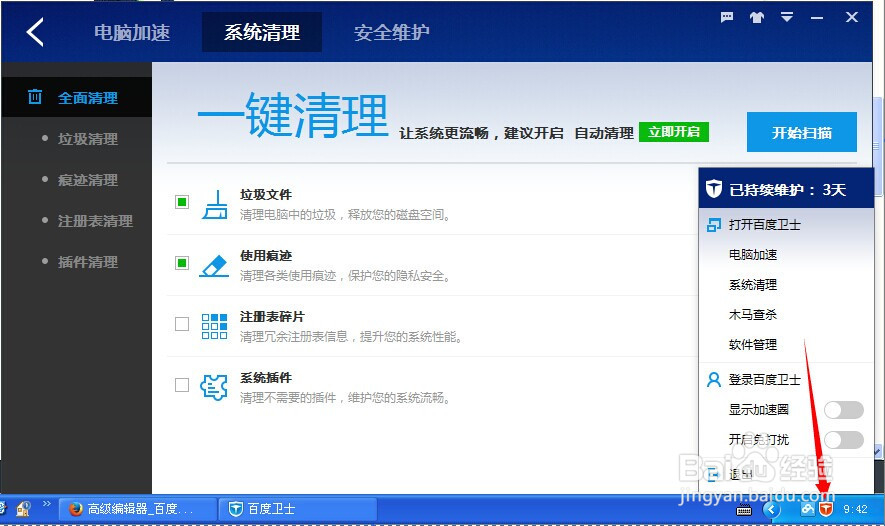
Task: Open the feedback chat bubble icon
Action: [727, 17]
